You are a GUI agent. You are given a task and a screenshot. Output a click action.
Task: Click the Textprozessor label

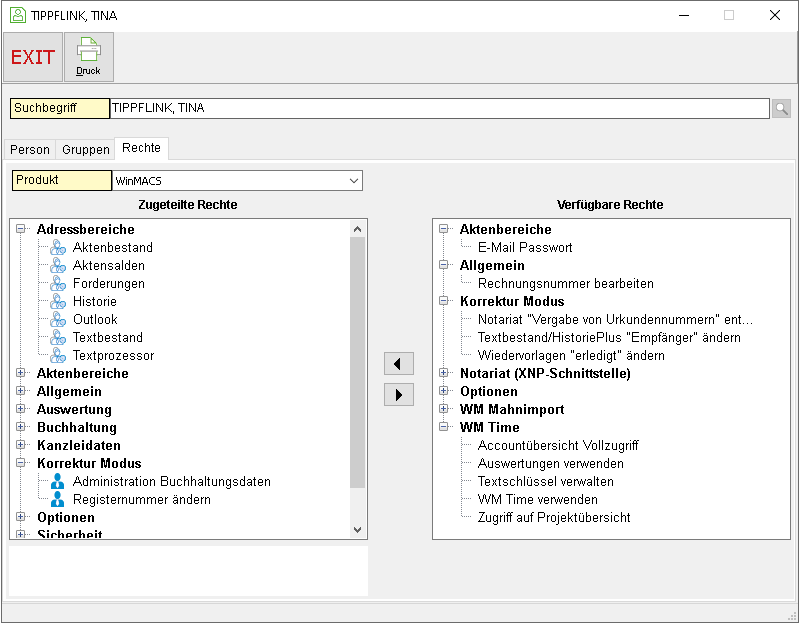(113, 355)
